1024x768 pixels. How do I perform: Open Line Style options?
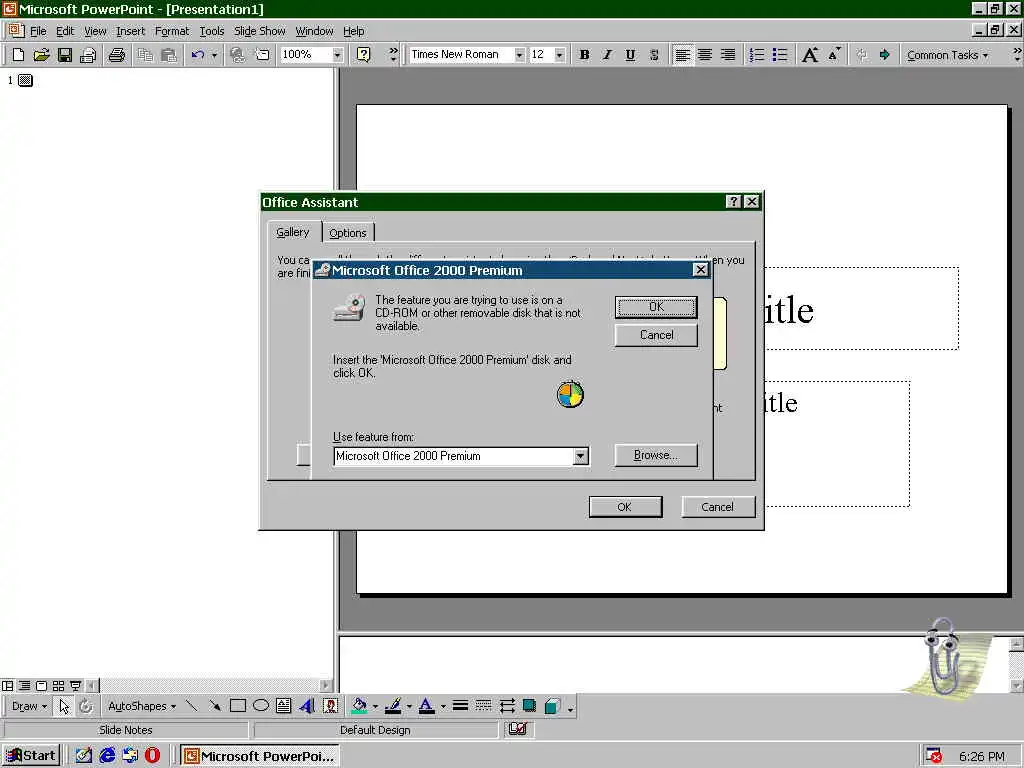460,705
